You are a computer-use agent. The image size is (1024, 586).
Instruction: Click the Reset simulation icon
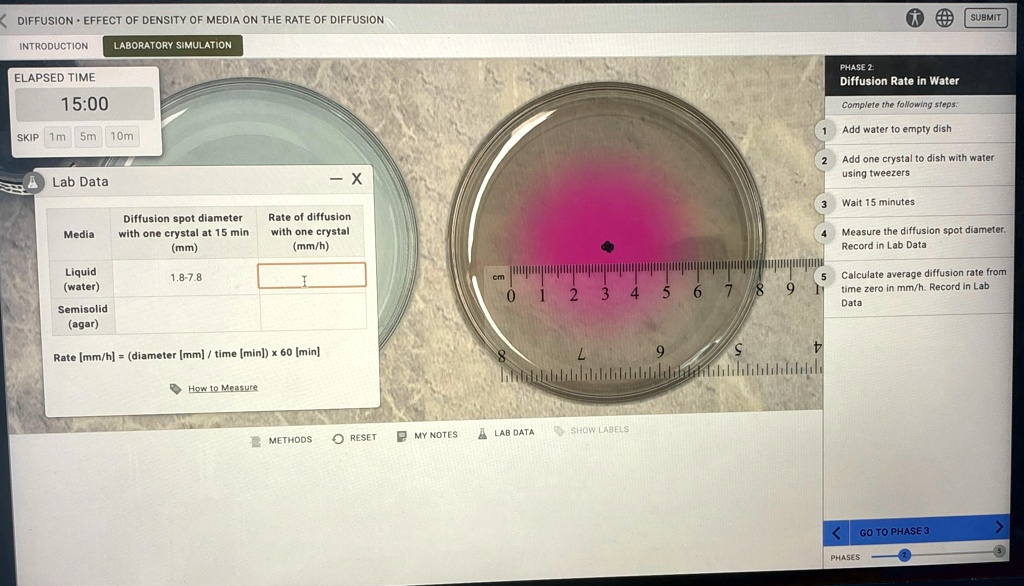[x=337, y=438]
